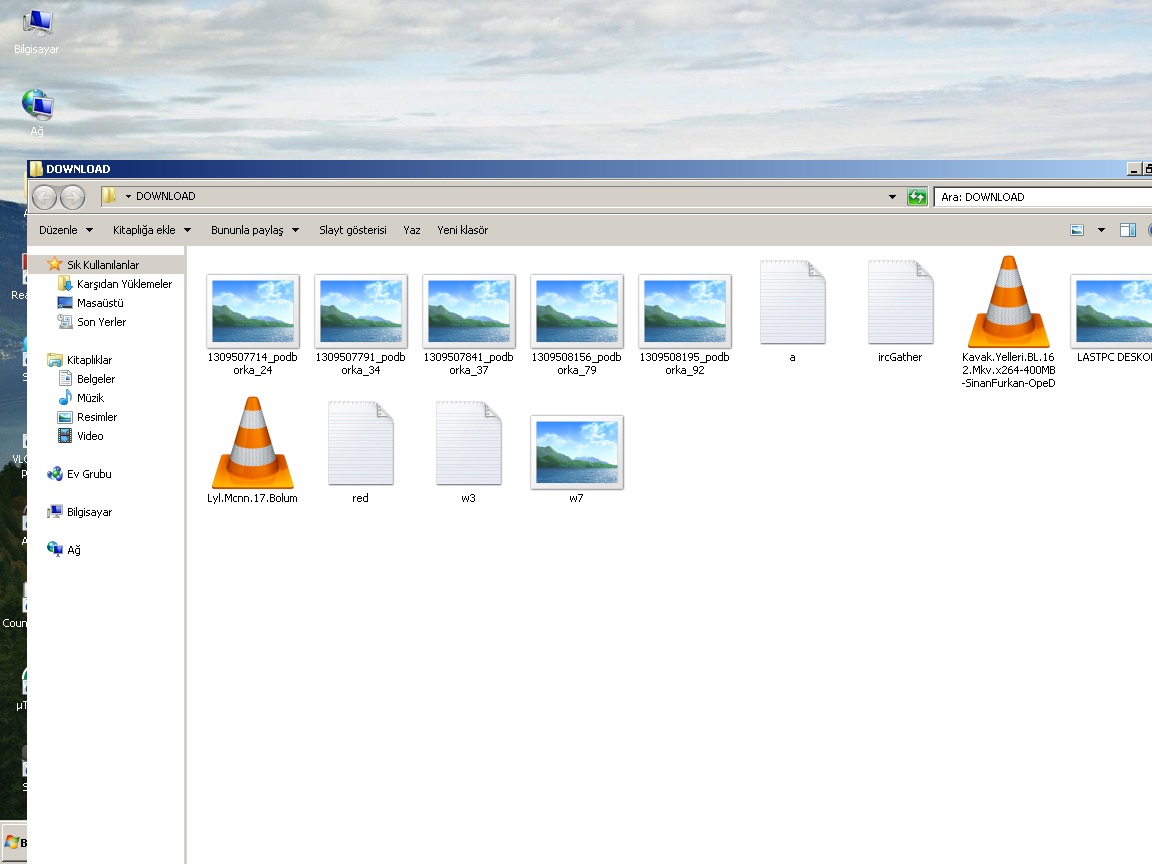
Task: Click the green refresh button
Action: pyautogui.click(x=917, y=197)
